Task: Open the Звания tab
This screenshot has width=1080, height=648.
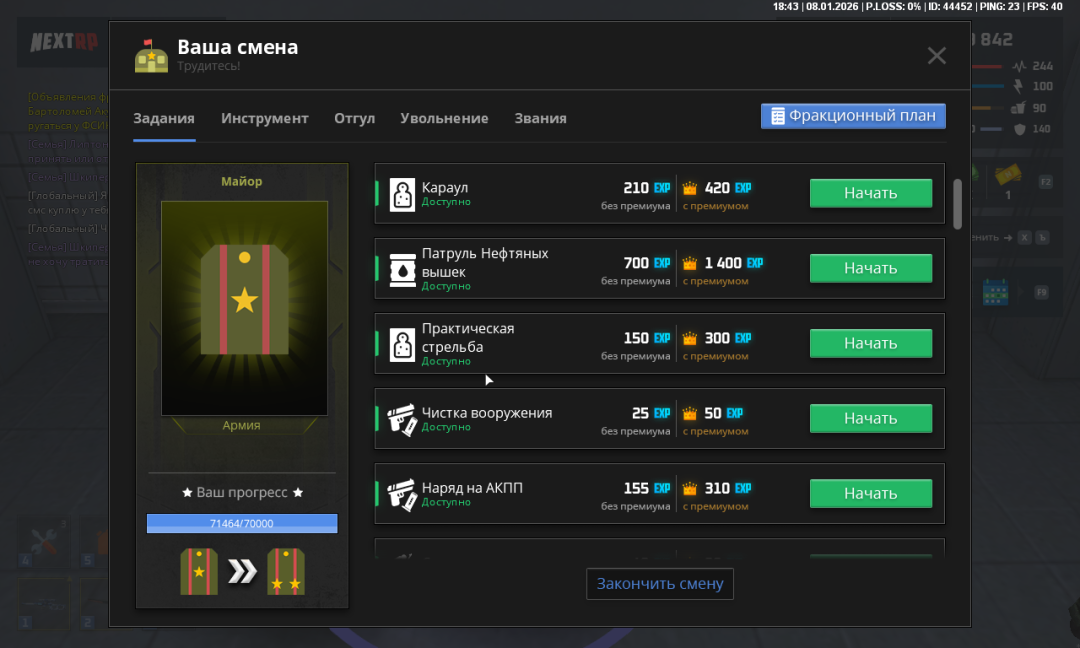Action: pyautogui.click(x=540, y=118)
